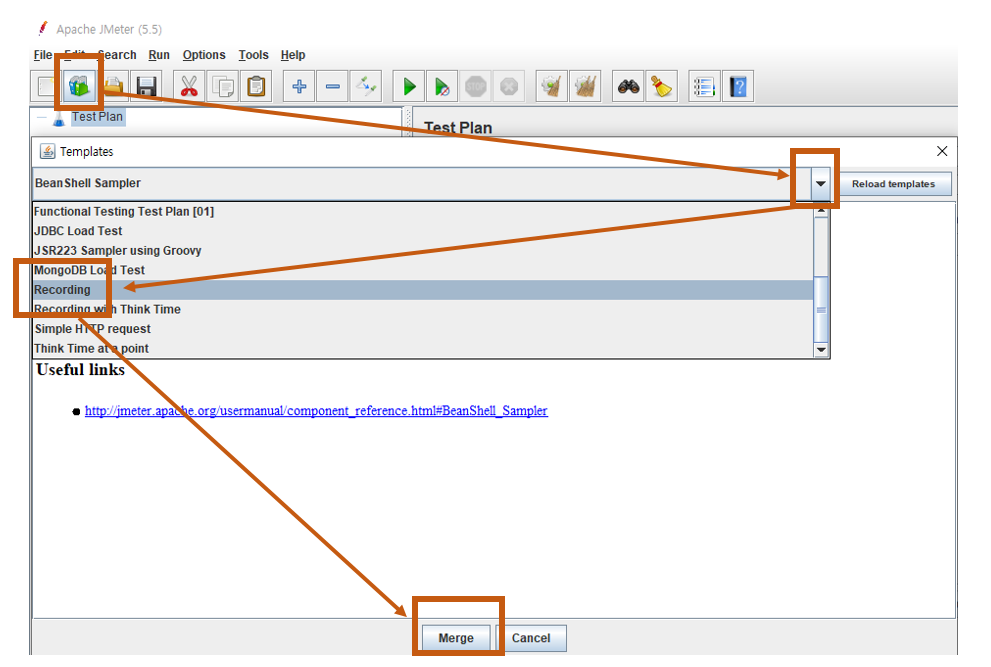
Task: Click Start no pauses icon
Action: coord(442,86)
